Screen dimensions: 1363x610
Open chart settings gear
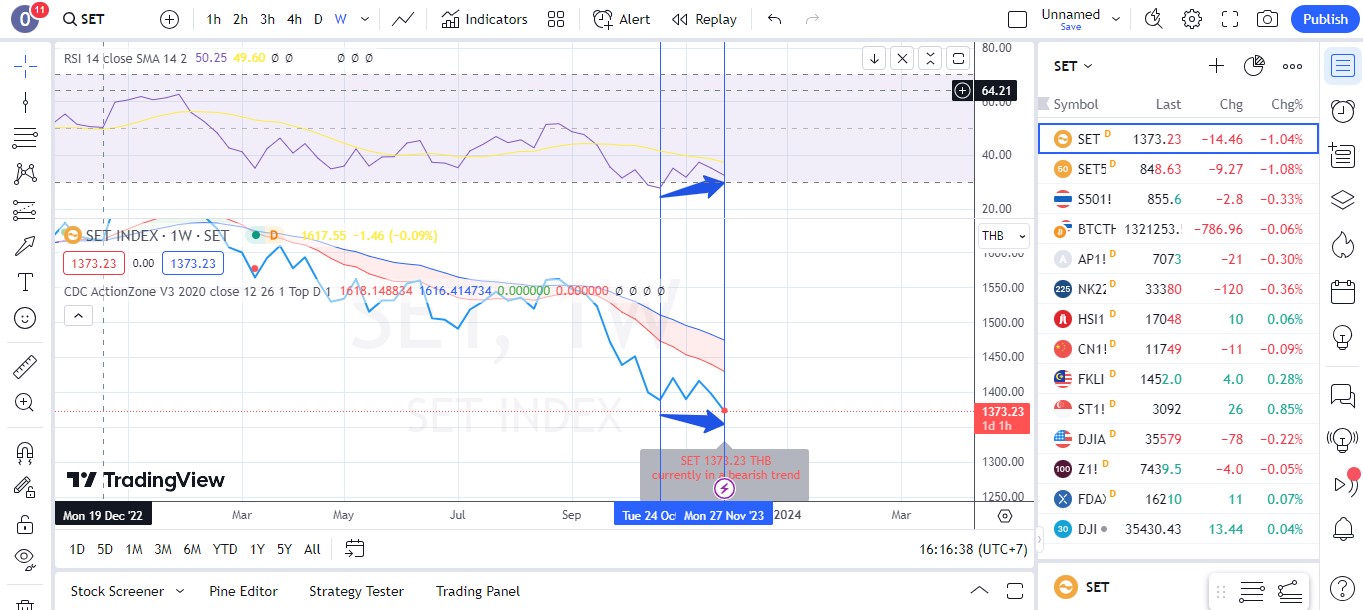pyautogui.click(x=1192, y=19)
